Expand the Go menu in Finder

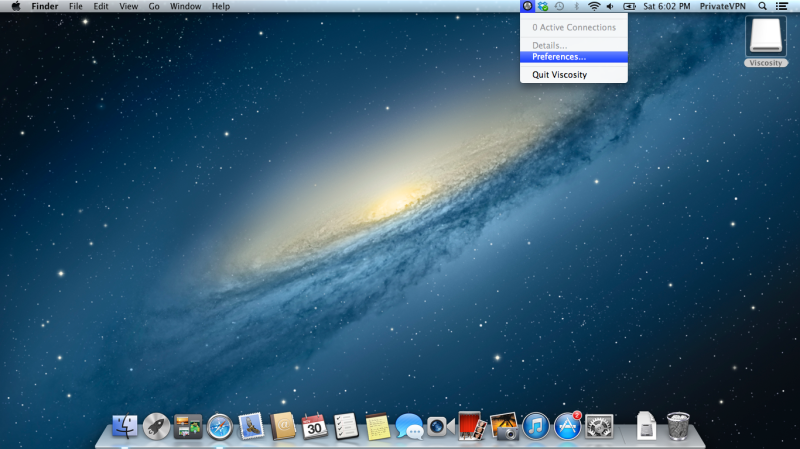pos(154,6)
